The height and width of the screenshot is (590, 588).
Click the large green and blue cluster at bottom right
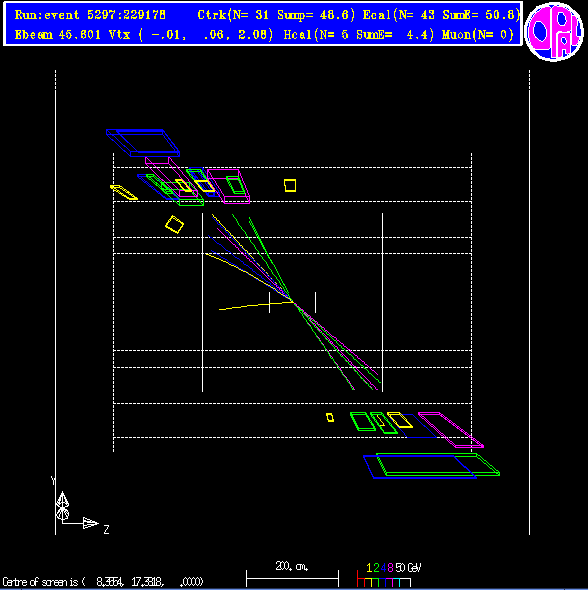[x=432, y=466]
